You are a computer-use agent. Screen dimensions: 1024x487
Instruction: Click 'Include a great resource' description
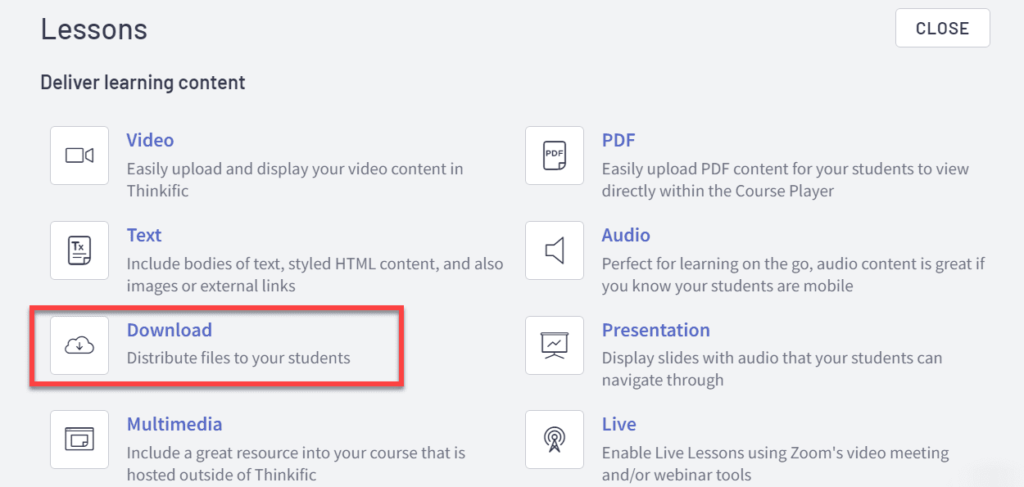pyautogui.click(x=296, y=463)
